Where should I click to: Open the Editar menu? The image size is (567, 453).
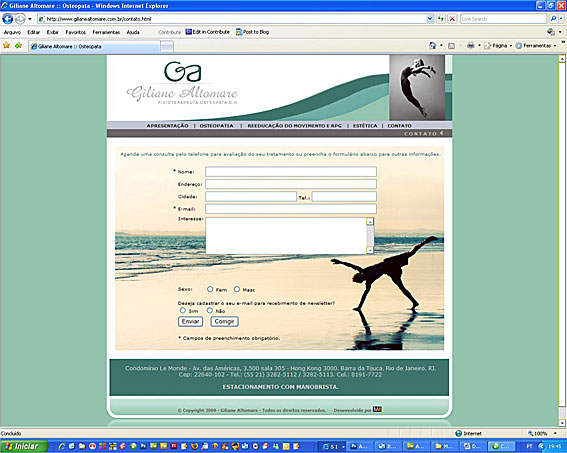point(34,32)
